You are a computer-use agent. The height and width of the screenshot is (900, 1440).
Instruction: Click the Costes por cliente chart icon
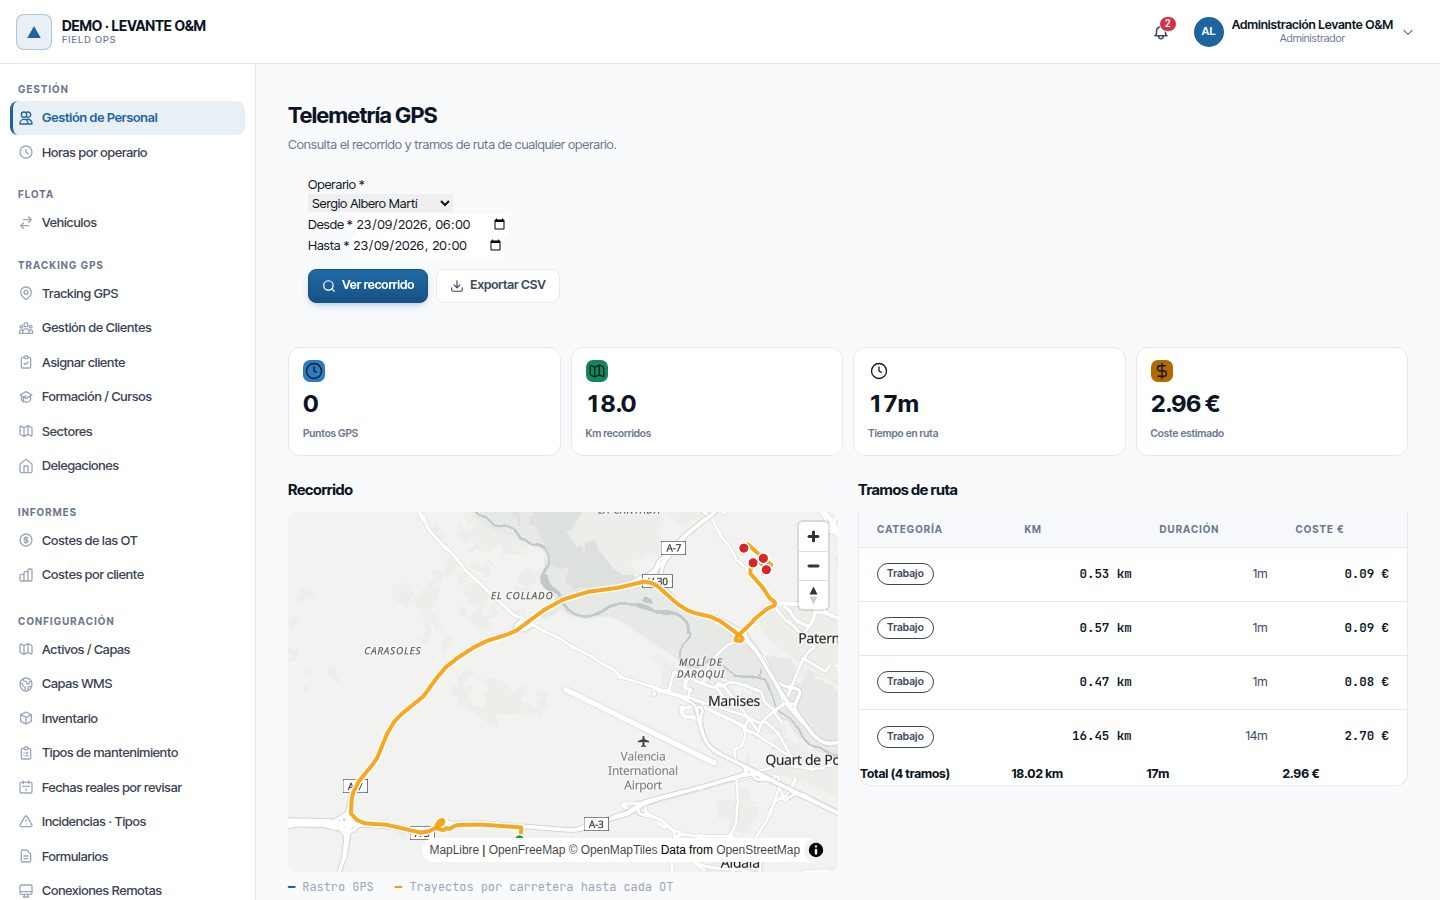click(26, 575)
